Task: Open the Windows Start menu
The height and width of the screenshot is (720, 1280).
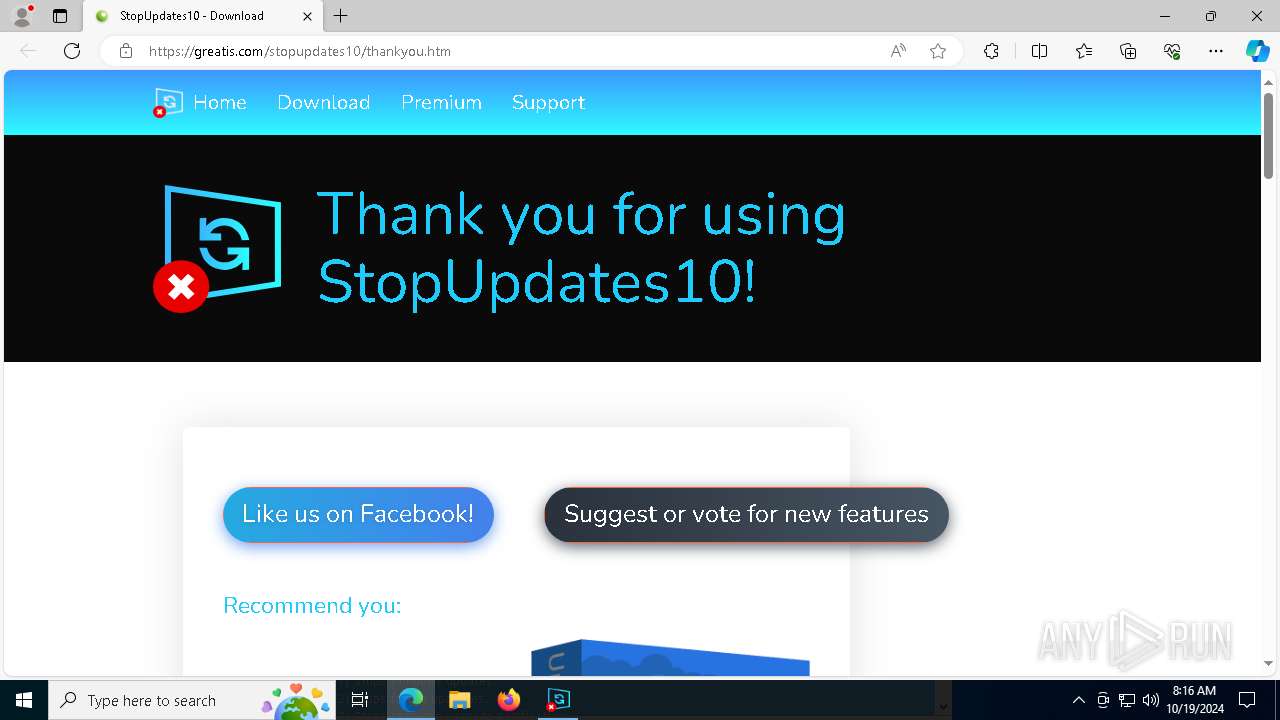Action: [x=24, y=700]
